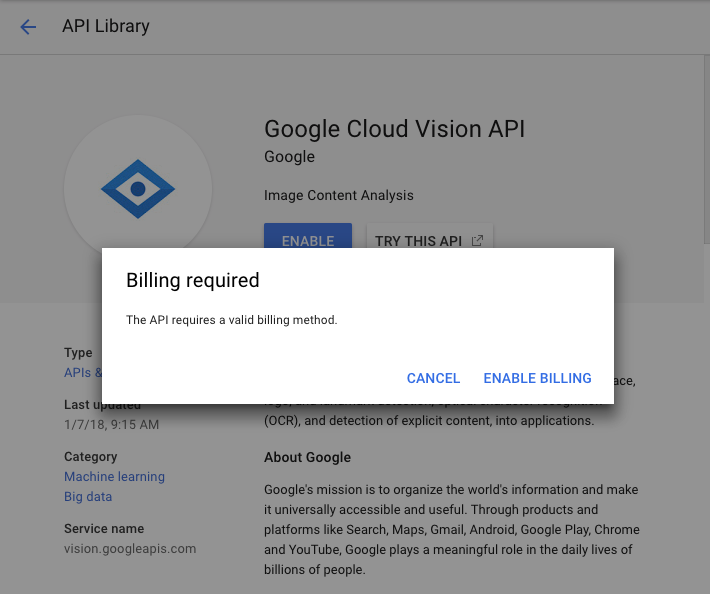Click the vision.googleapis.com service name
Image resolution: width=710 pixels, height=594 pixels.
130,549
